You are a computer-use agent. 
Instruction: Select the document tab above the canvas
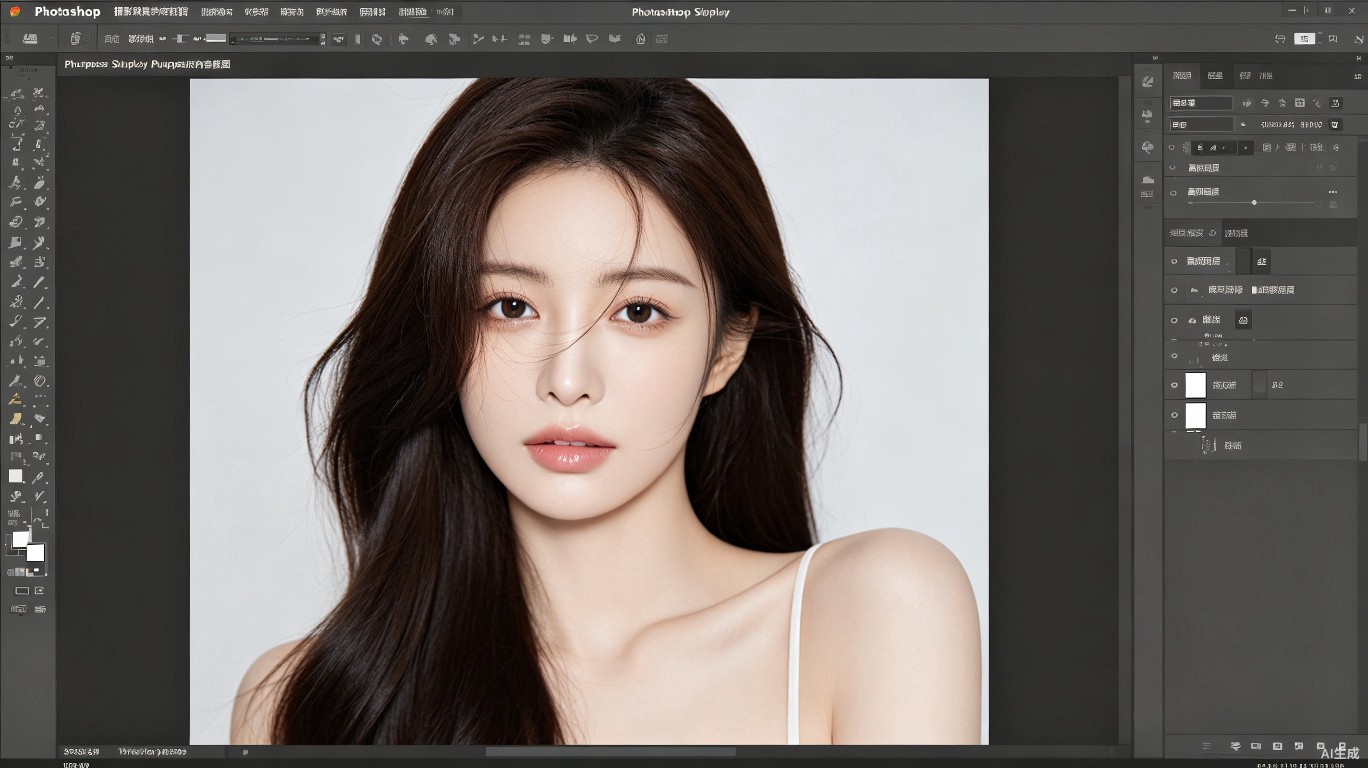click(147, 64)
